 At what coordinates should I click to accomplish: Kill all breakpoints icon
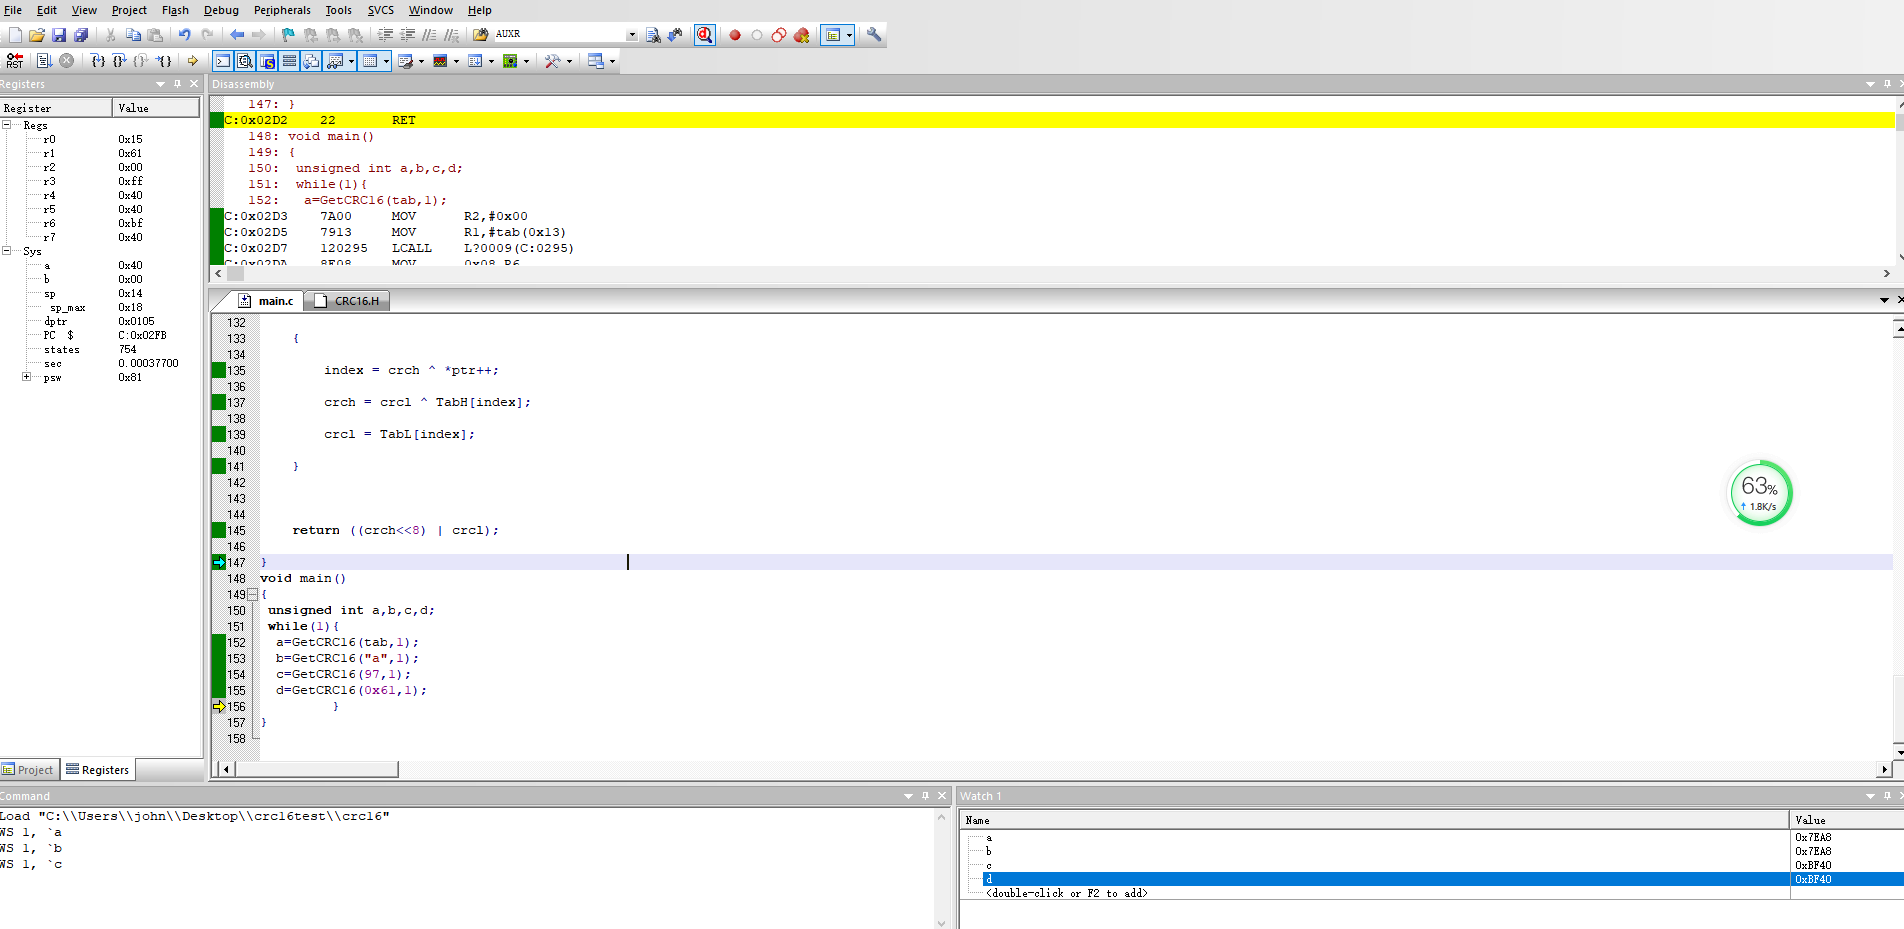pyautogui.click(x=801, y=35)
